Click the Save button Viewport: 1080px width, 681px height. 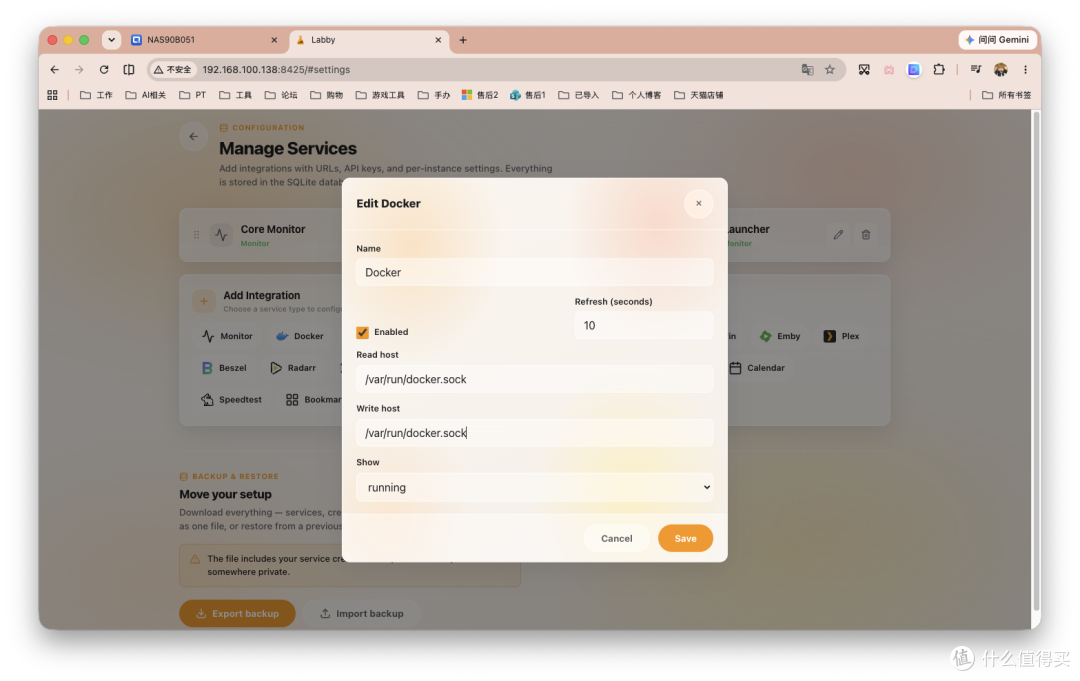click(685, 538)
